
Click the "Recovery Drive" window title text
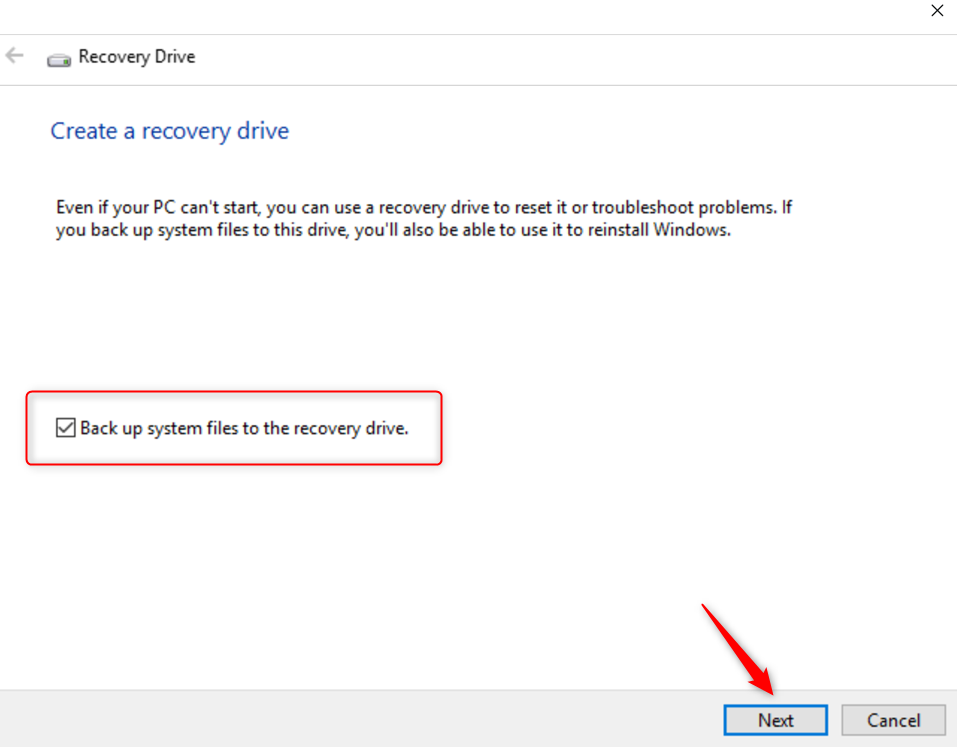pyautogui.click(x=137, y=57)
